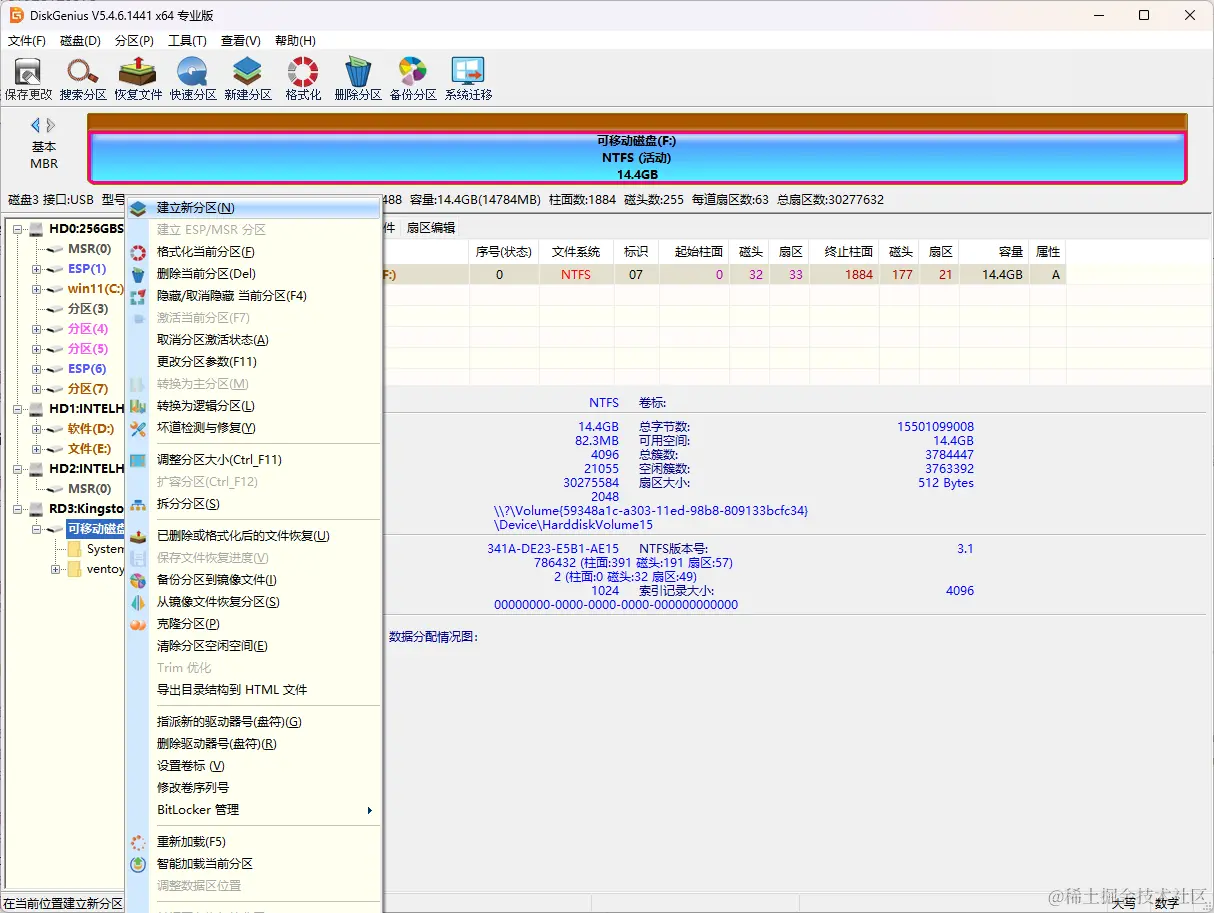Click the 新建分区 toolbar icon
Screen dimensions: 1214x913
[248, 79]
